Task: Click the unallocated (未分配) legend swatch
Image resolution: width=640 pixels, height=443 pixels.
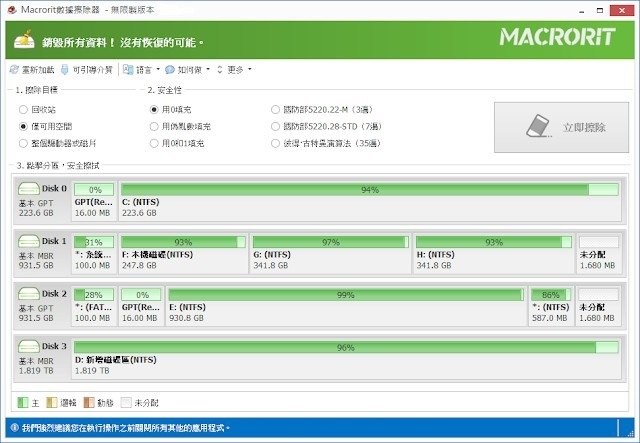Action: tap(126, 403)
